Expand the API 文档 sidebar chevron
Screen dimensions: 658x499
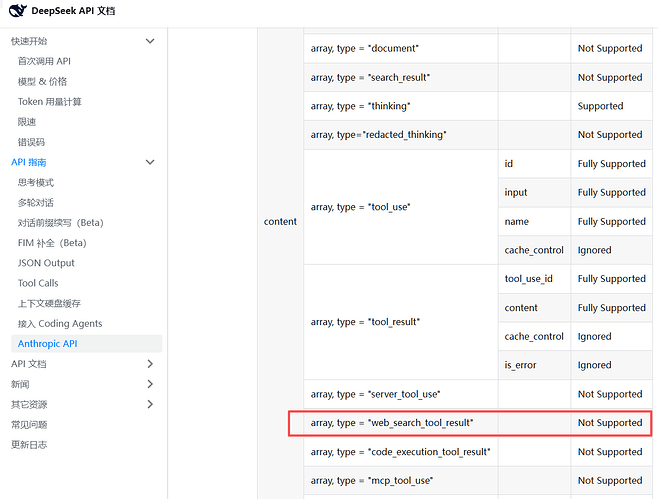point(150,364)
